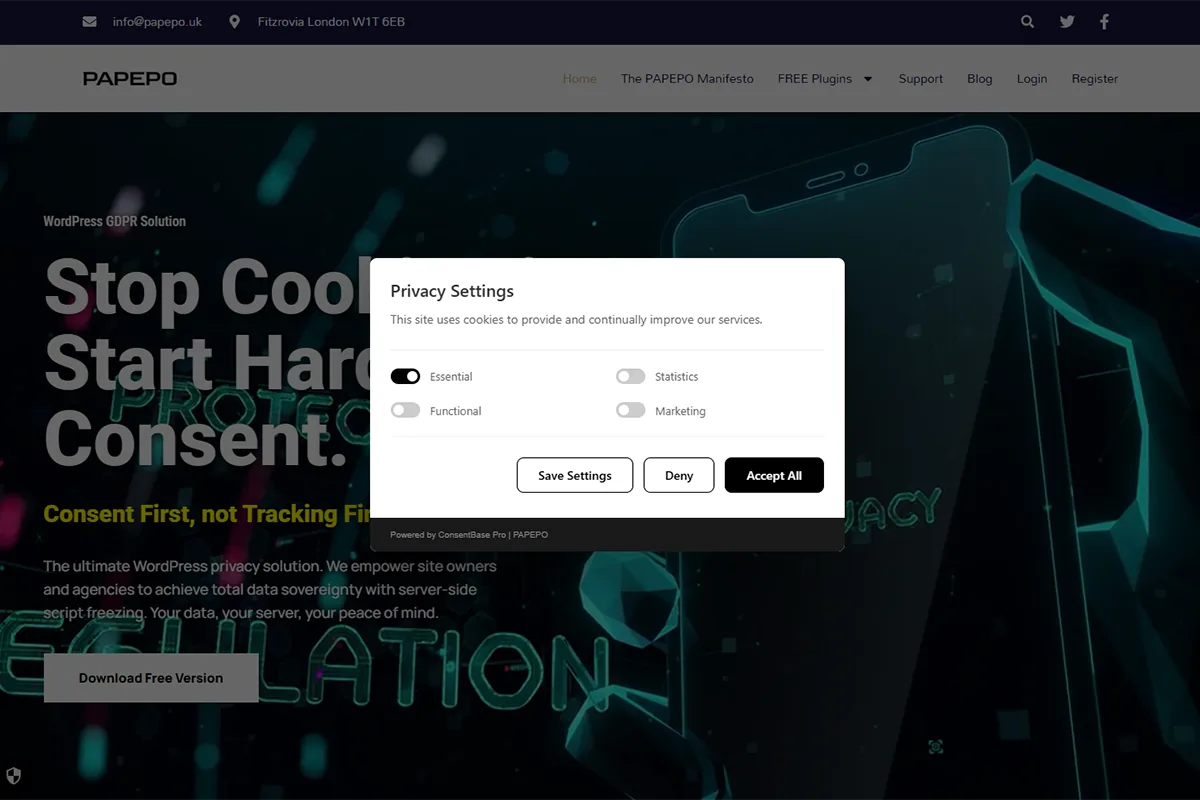Open the Blog menu item
Screen dimensions: 1200x800
[x=980, y=79]
